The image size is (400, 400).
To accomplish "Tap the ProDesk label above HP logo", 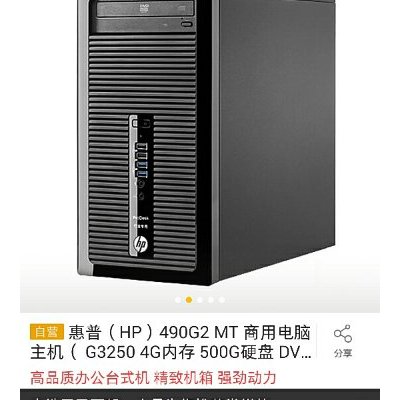I will click(x=141, y=218).
